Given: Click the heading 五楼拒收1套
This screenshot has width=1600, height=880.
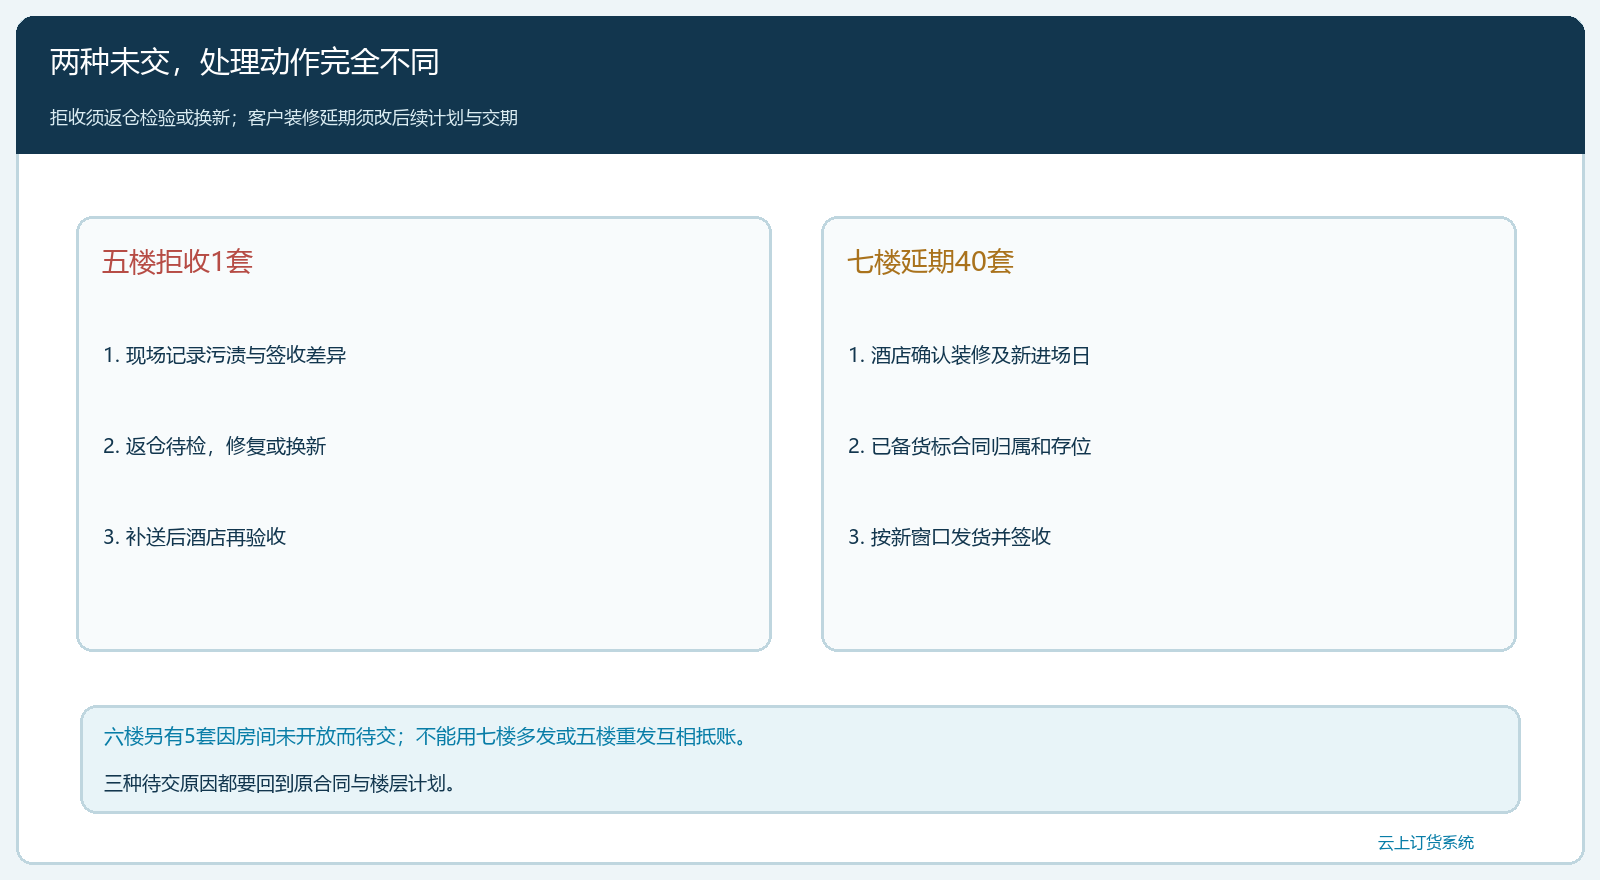Looking at the screenshot, I should [177, 262].
